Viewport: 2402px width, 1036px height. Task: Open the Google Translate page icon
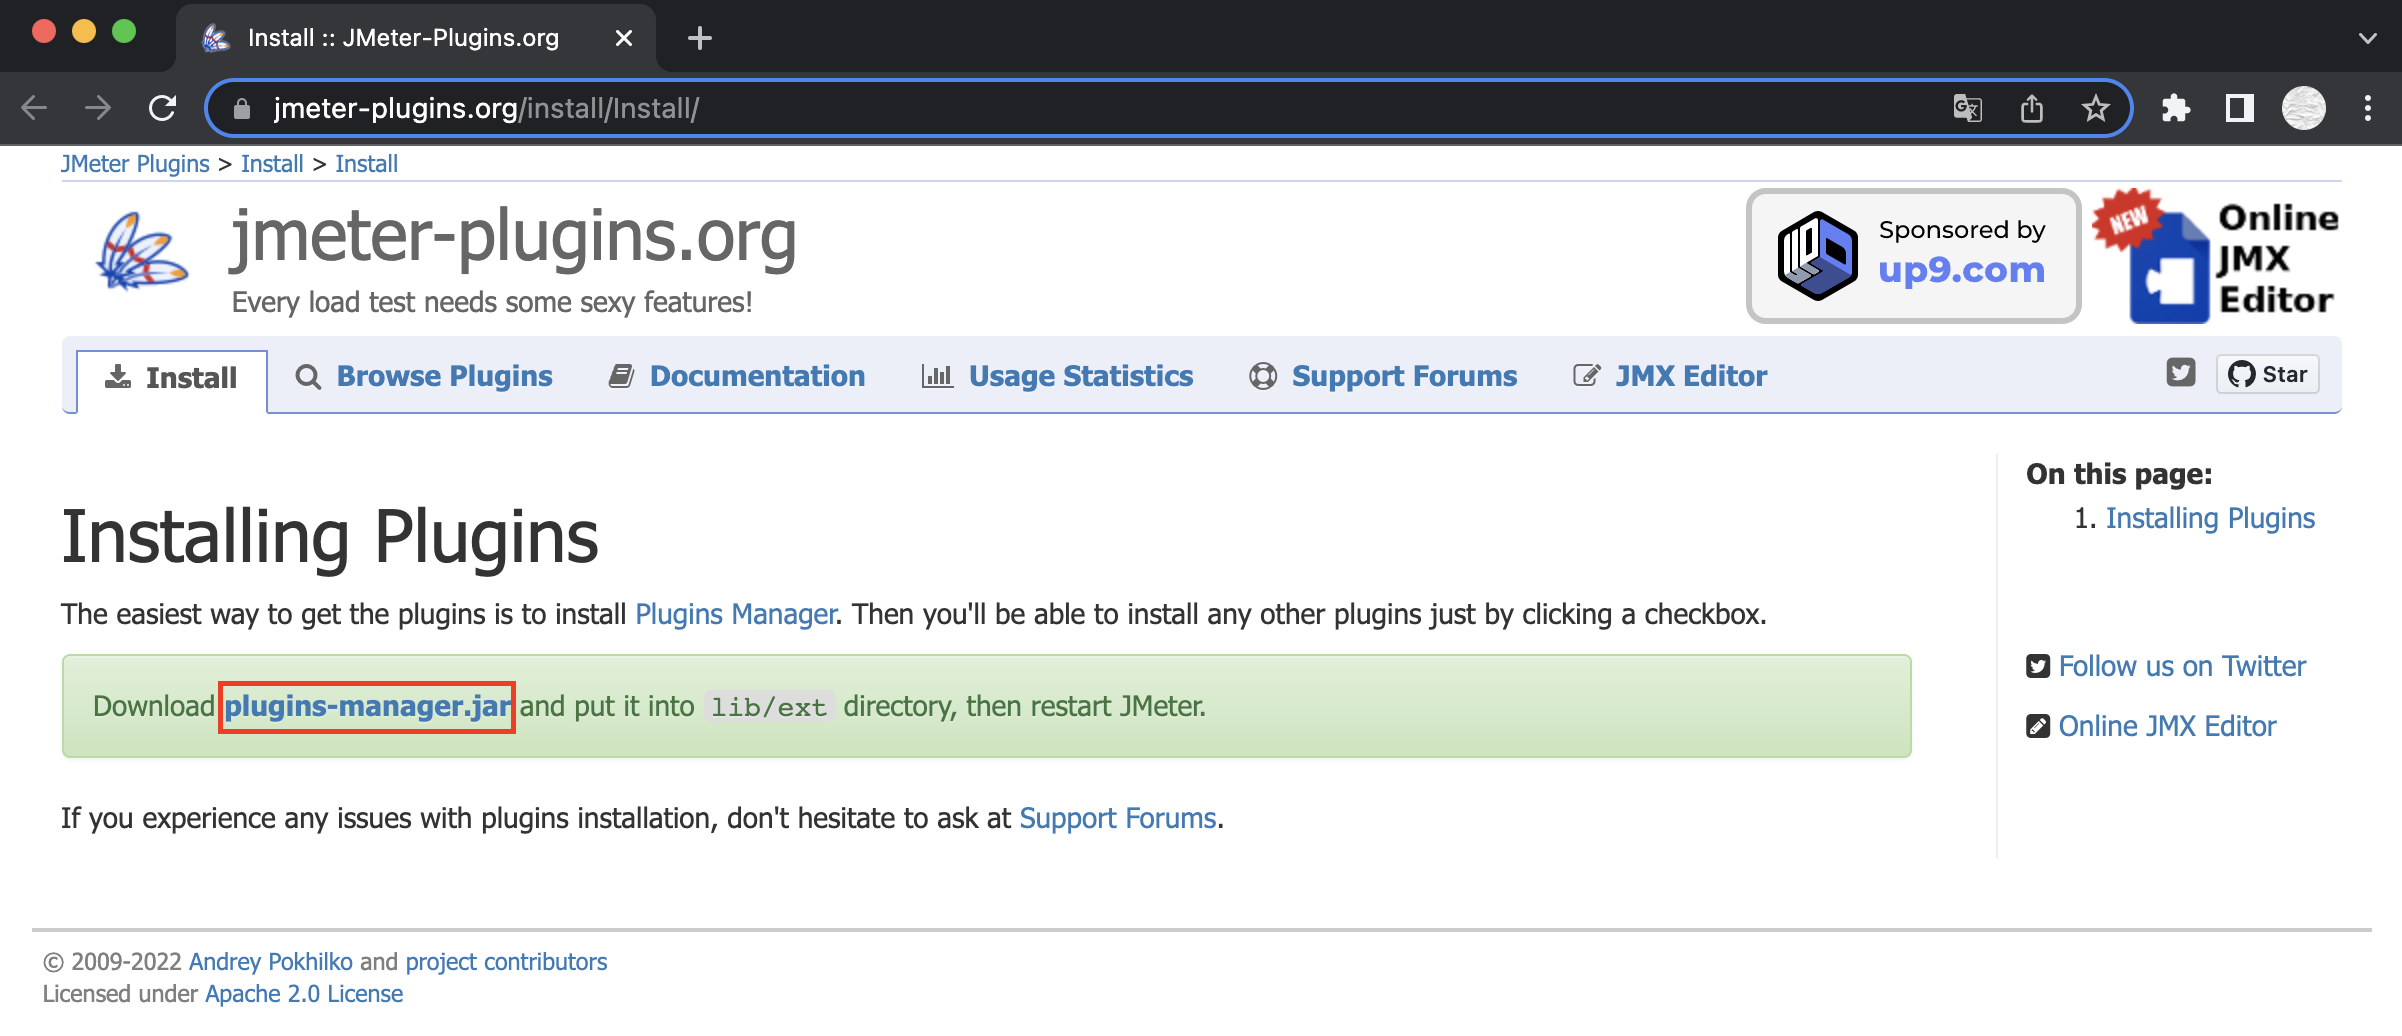pyautogui.click(x=1967, y=108)
